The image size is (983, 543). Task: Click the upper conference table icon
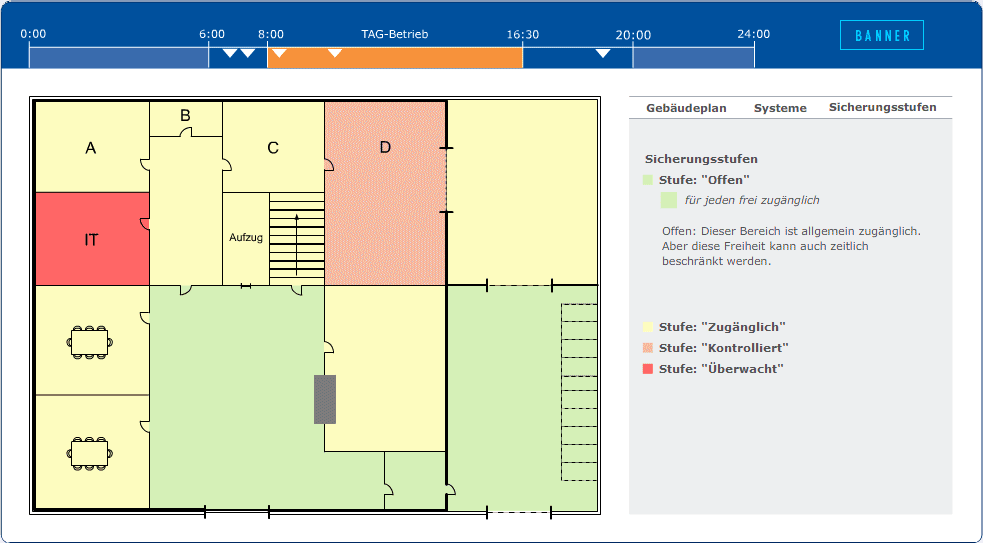pos(90,342)
